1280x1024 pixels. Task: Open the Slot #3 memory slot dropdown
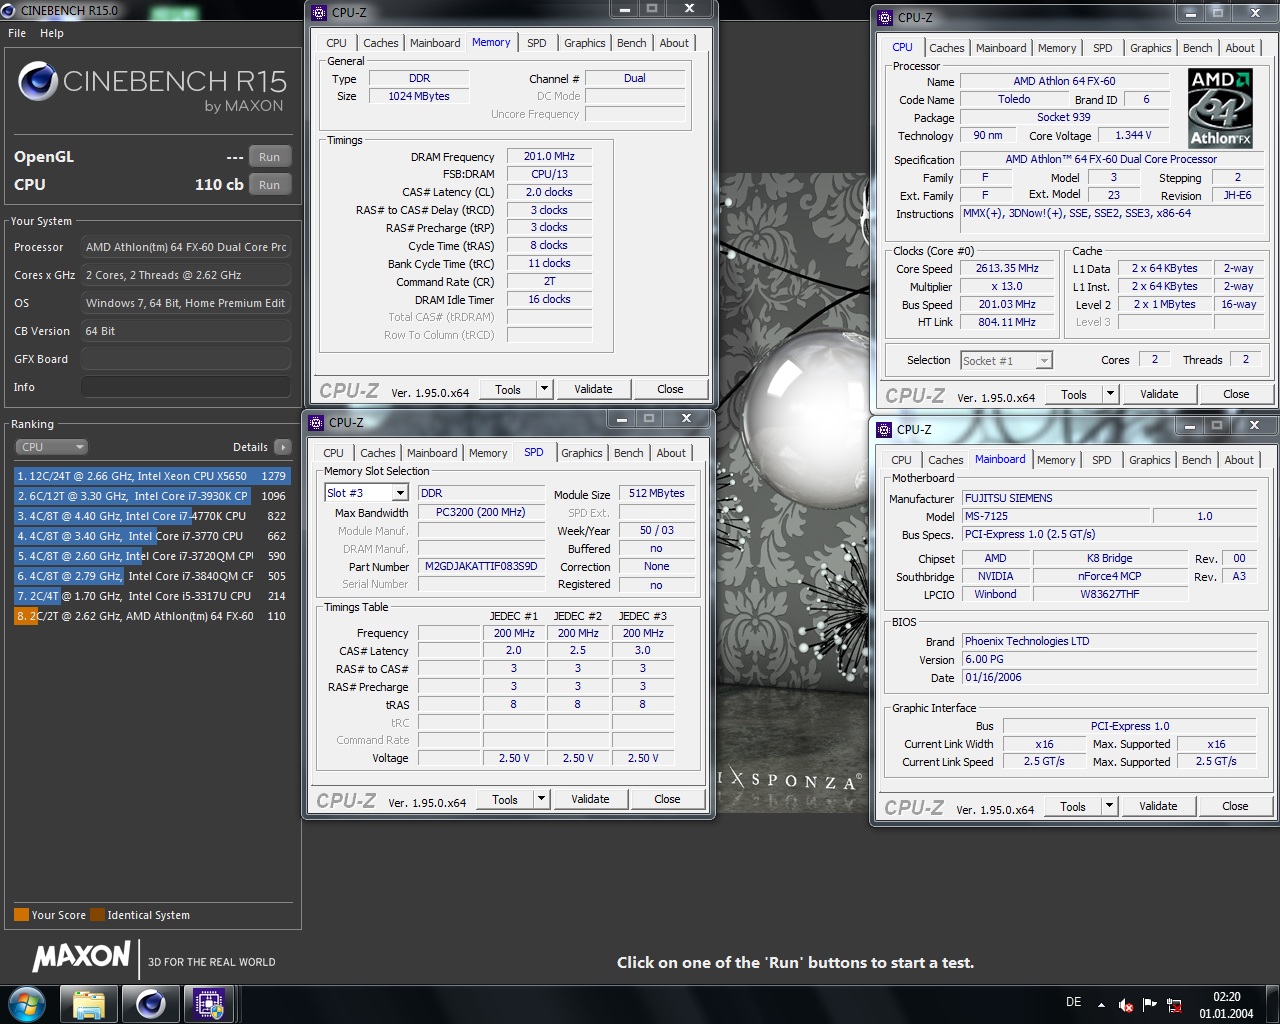[399, 493]
